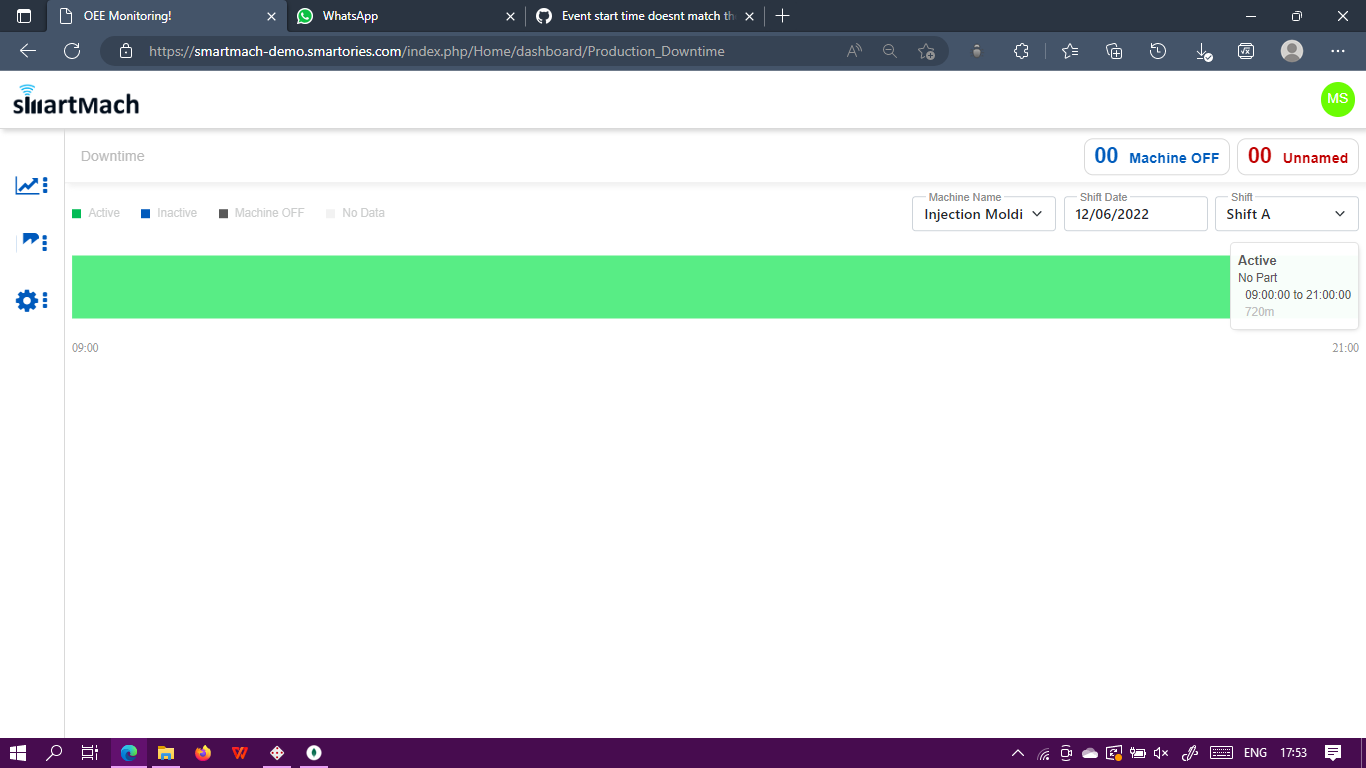Open the analytics chart view in the sidebar
Screen dimensions: 1366x768
coord(27,185)
